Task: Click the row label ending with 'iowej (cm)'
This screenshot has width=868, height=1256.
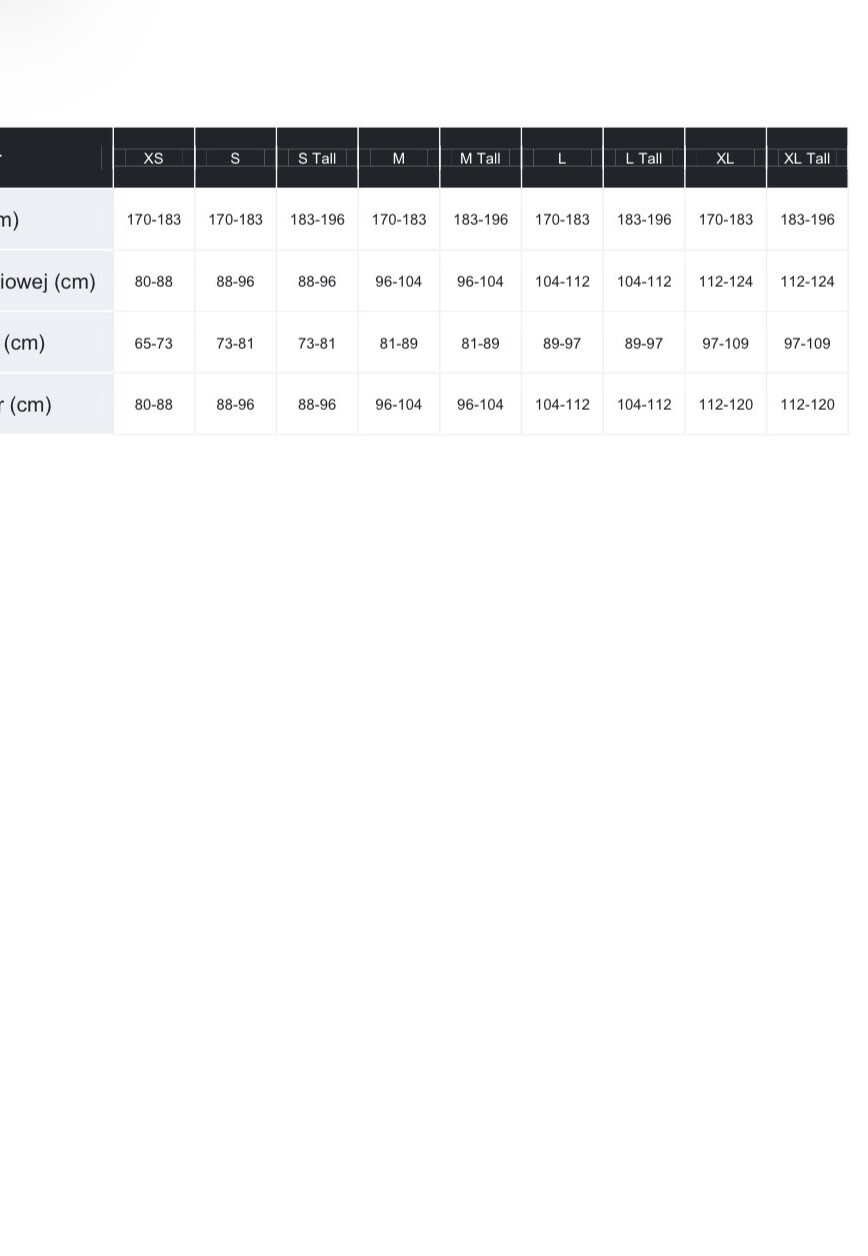Action: tap(48, 281)
